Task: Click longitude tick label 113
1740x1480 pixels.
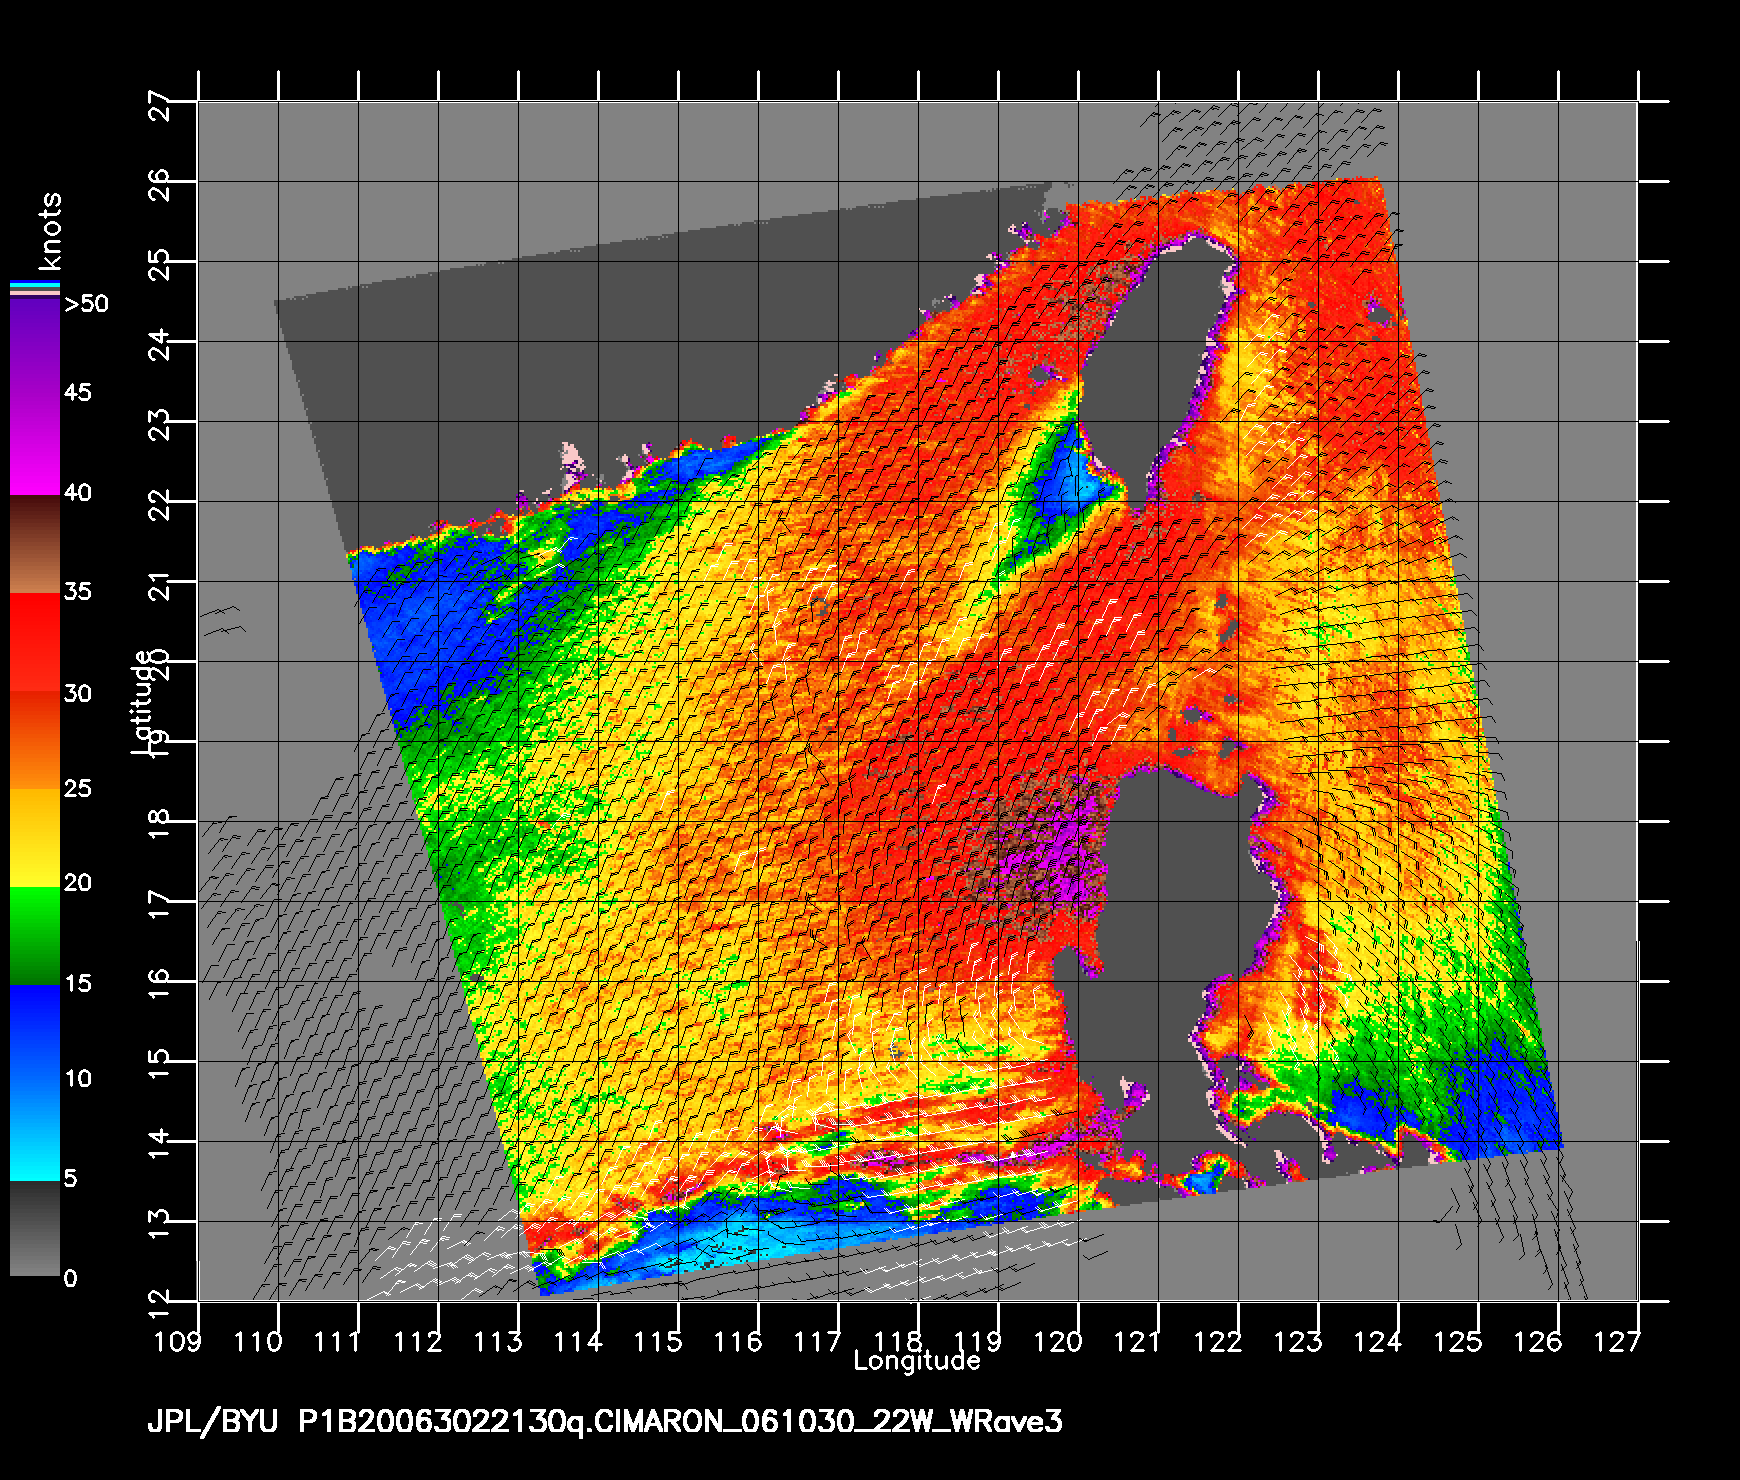Action: [x=498, y=1341]
